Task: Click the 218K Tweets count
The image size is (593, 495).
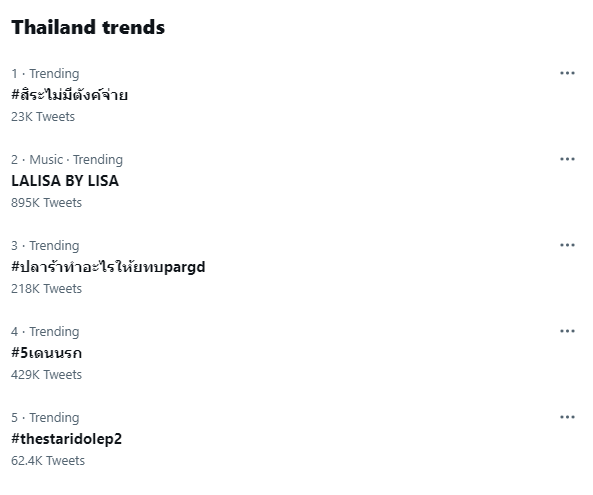Action: pyautogui.click(x=47, y=289)
